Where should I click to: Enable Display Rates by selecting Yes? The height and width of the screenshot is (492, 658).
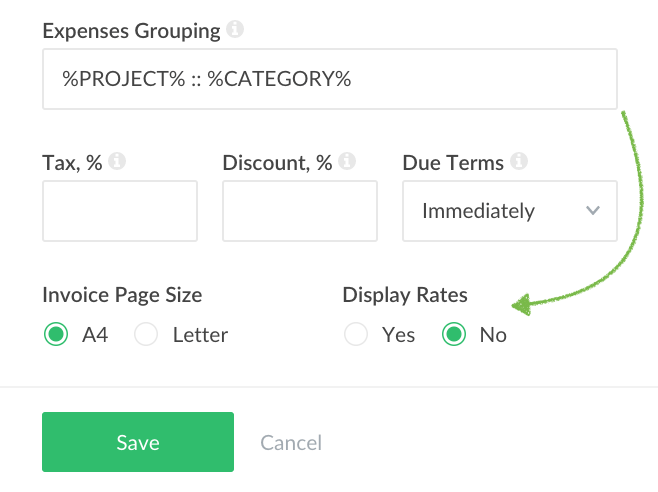[356, 335]
